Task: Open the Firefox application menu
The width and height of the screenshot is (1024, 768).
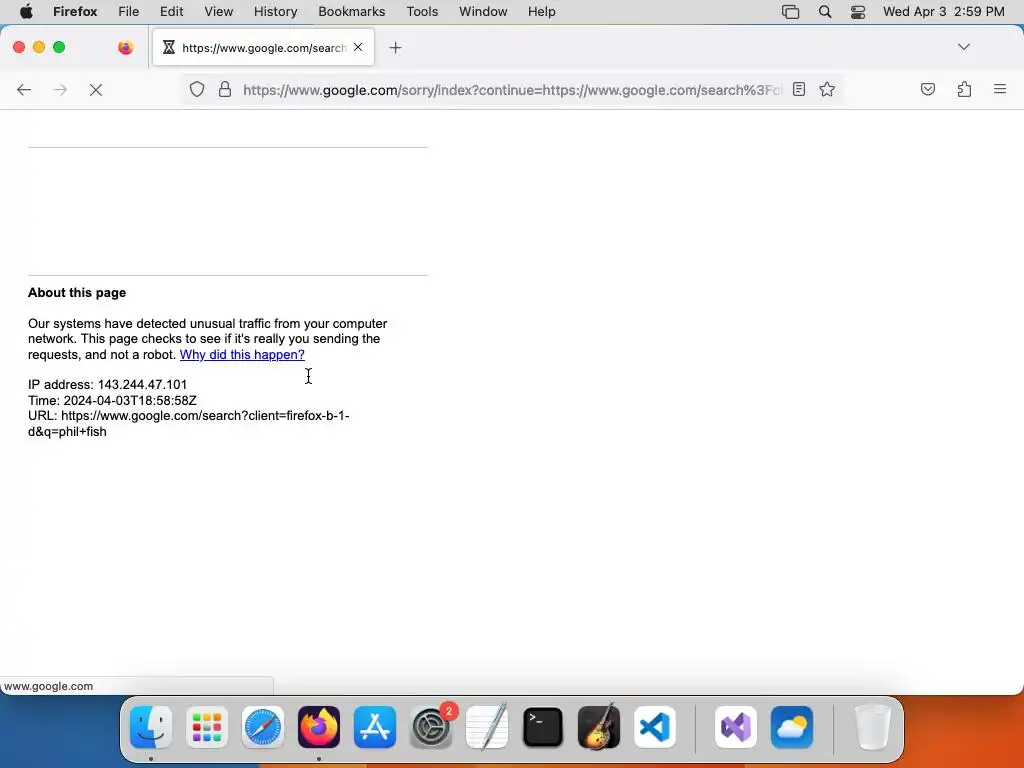Action: [x=999, y=89]
